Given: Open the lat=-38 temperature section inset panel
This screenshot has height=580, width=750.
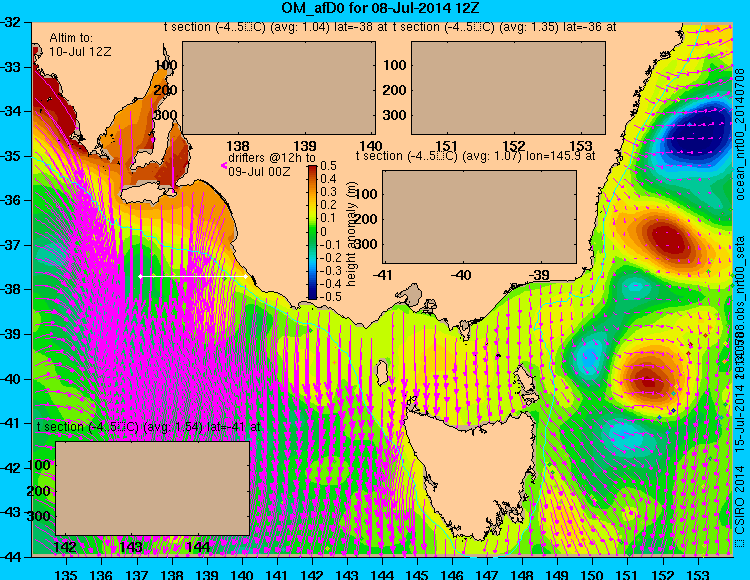Looking at the screenshot, I should [x=279, y=88].
